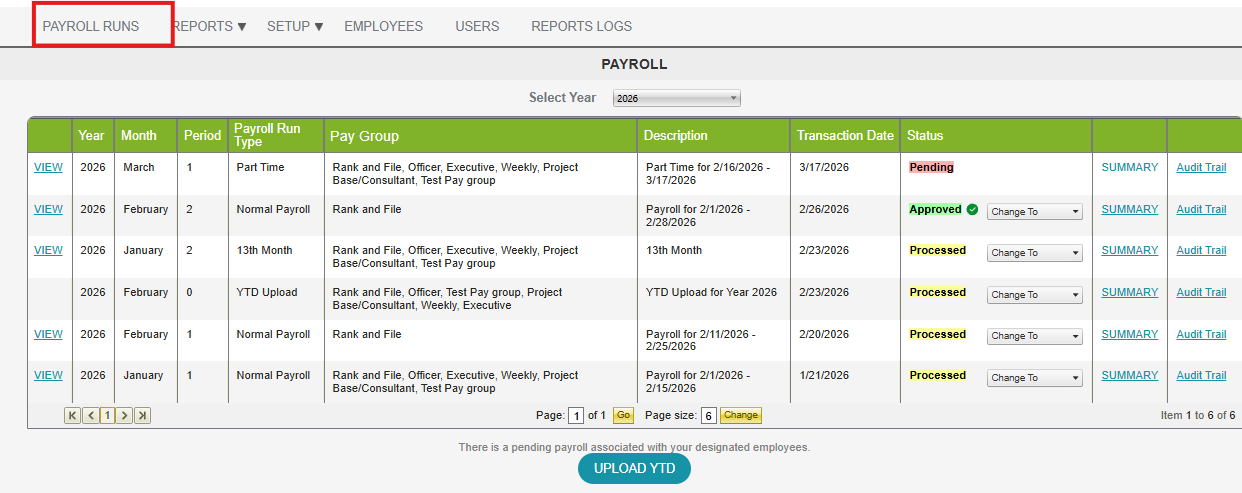Open Change To dropdown for YTD Upload row
This screenshot has height=493, width=1242.
(1034, 295)
